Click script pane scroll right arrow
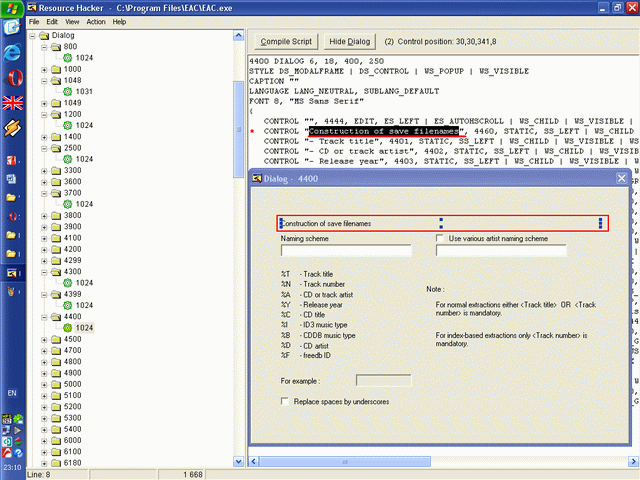The width and height of the screenshot is (640, 480). tap(633, 462)
